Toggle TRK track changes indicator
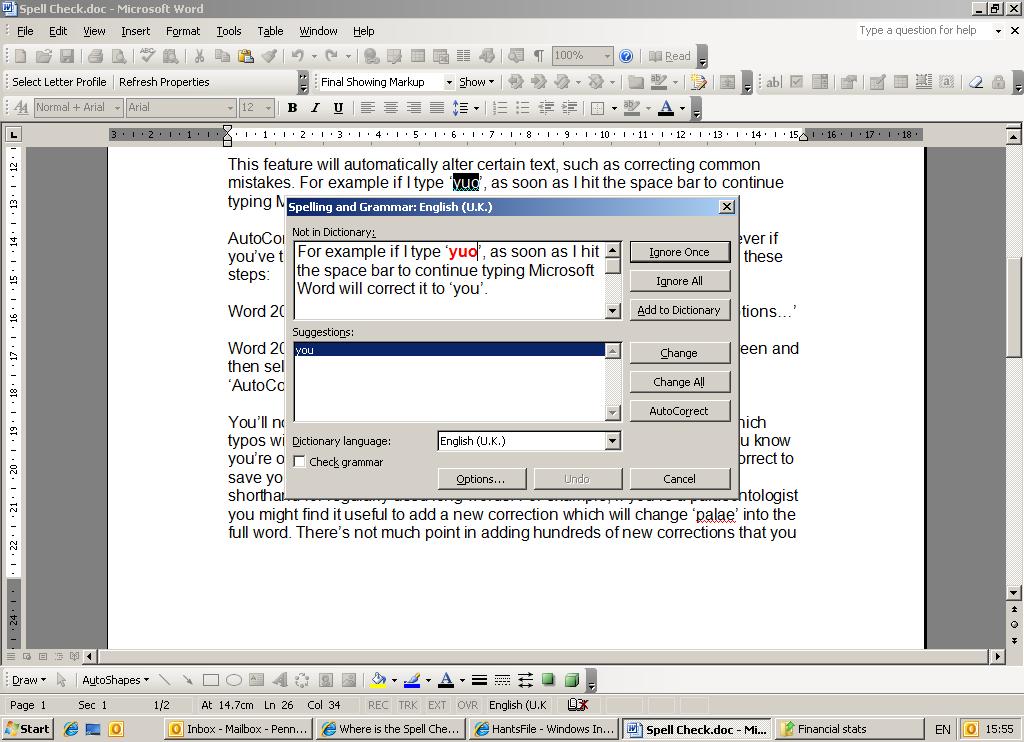The width and height of the screenshot is (1024, 742). pyautogui.click(x=408, y=705)
